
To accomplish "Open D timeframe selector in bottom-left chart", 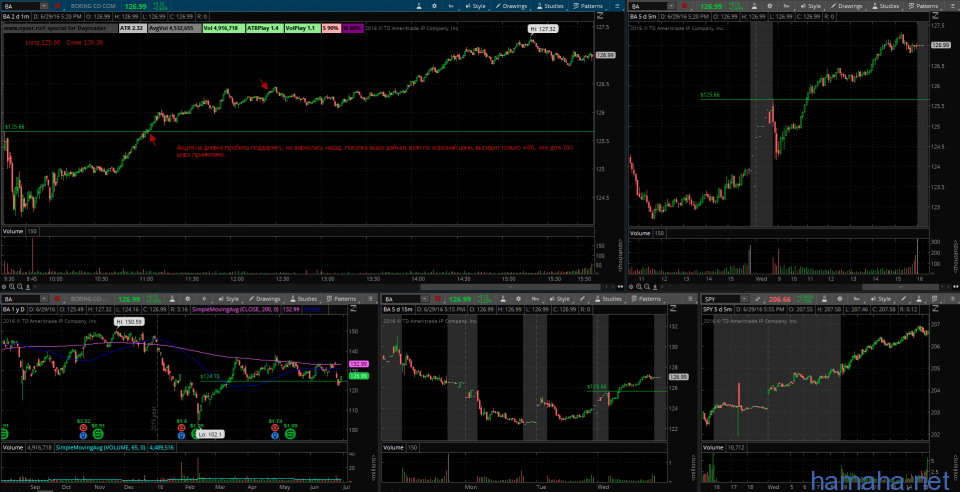I will tap(204, 299).
